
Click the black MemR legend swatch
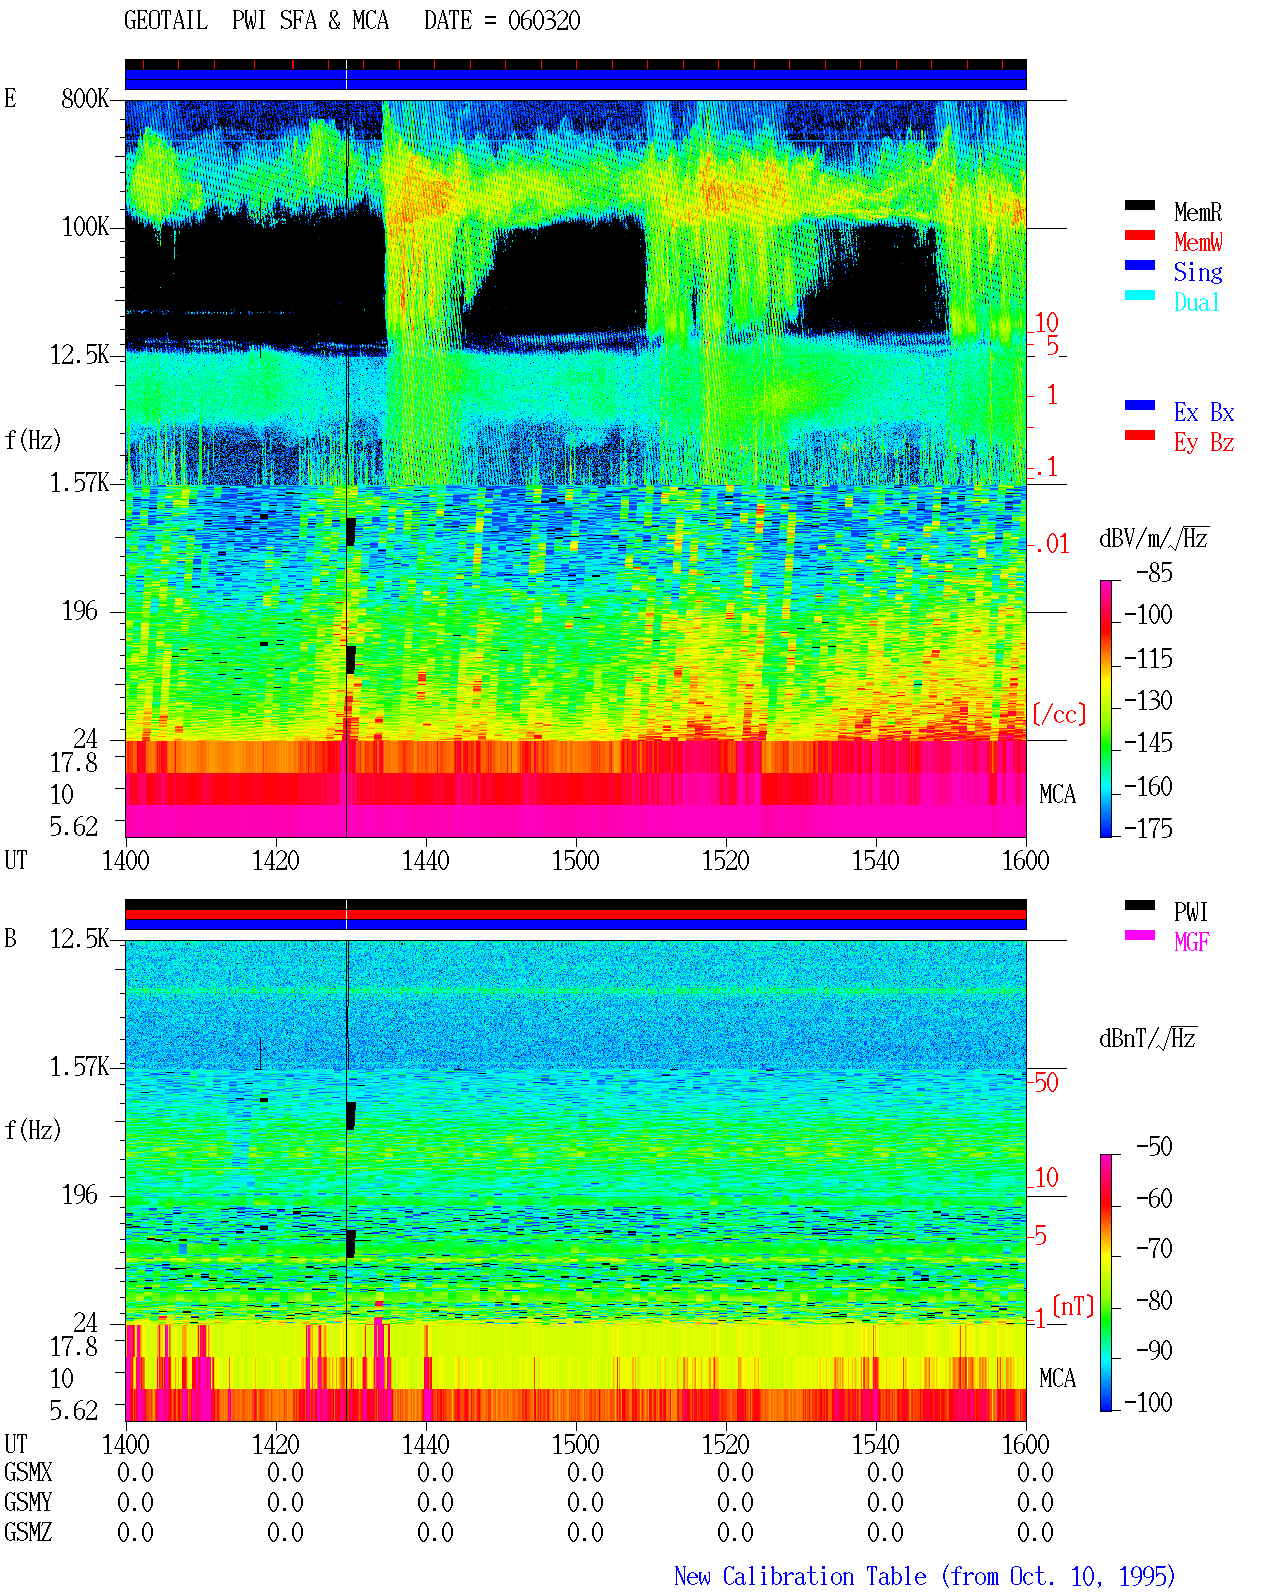point(1140,206)
